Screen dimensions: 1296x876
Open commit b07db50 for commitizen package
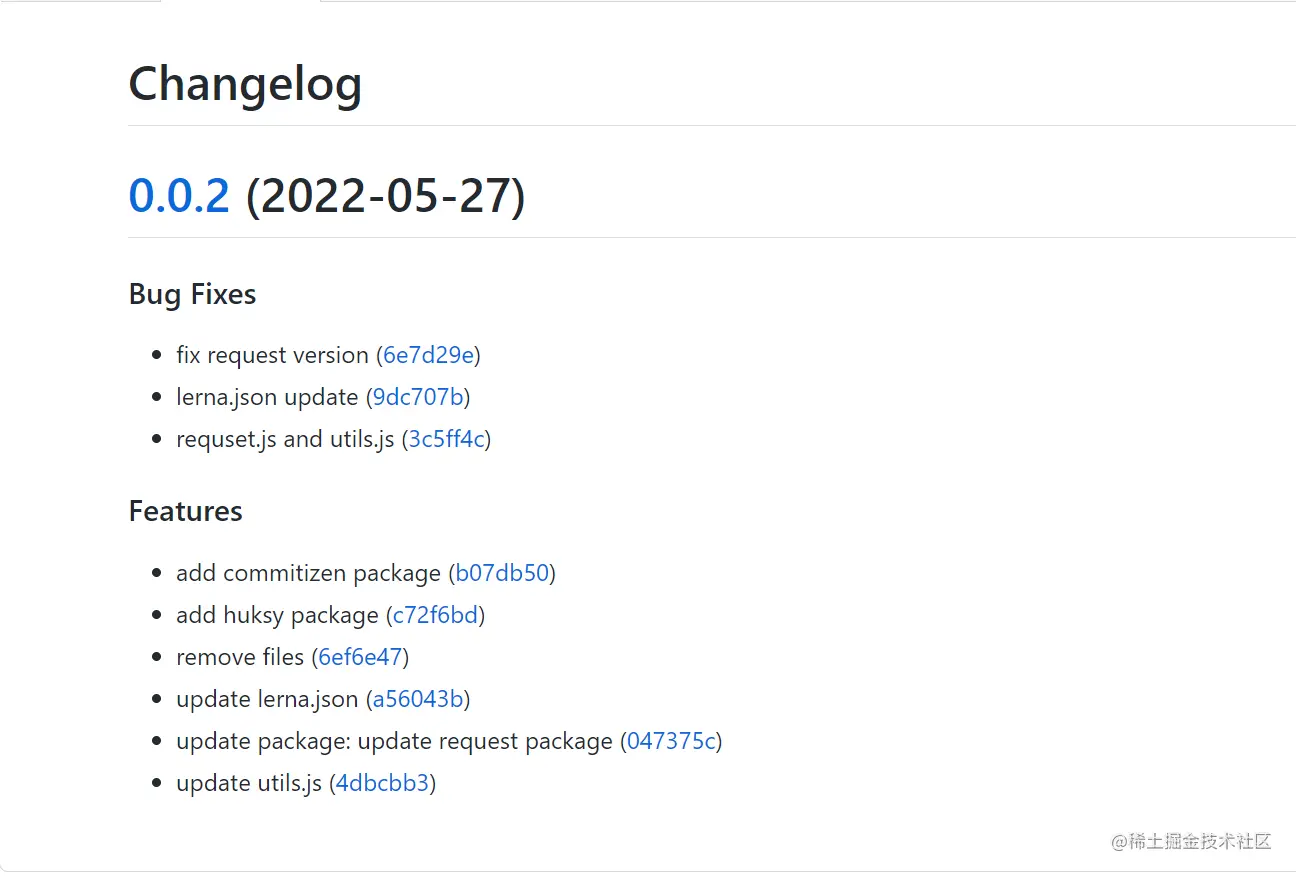[x=502, y=573]
